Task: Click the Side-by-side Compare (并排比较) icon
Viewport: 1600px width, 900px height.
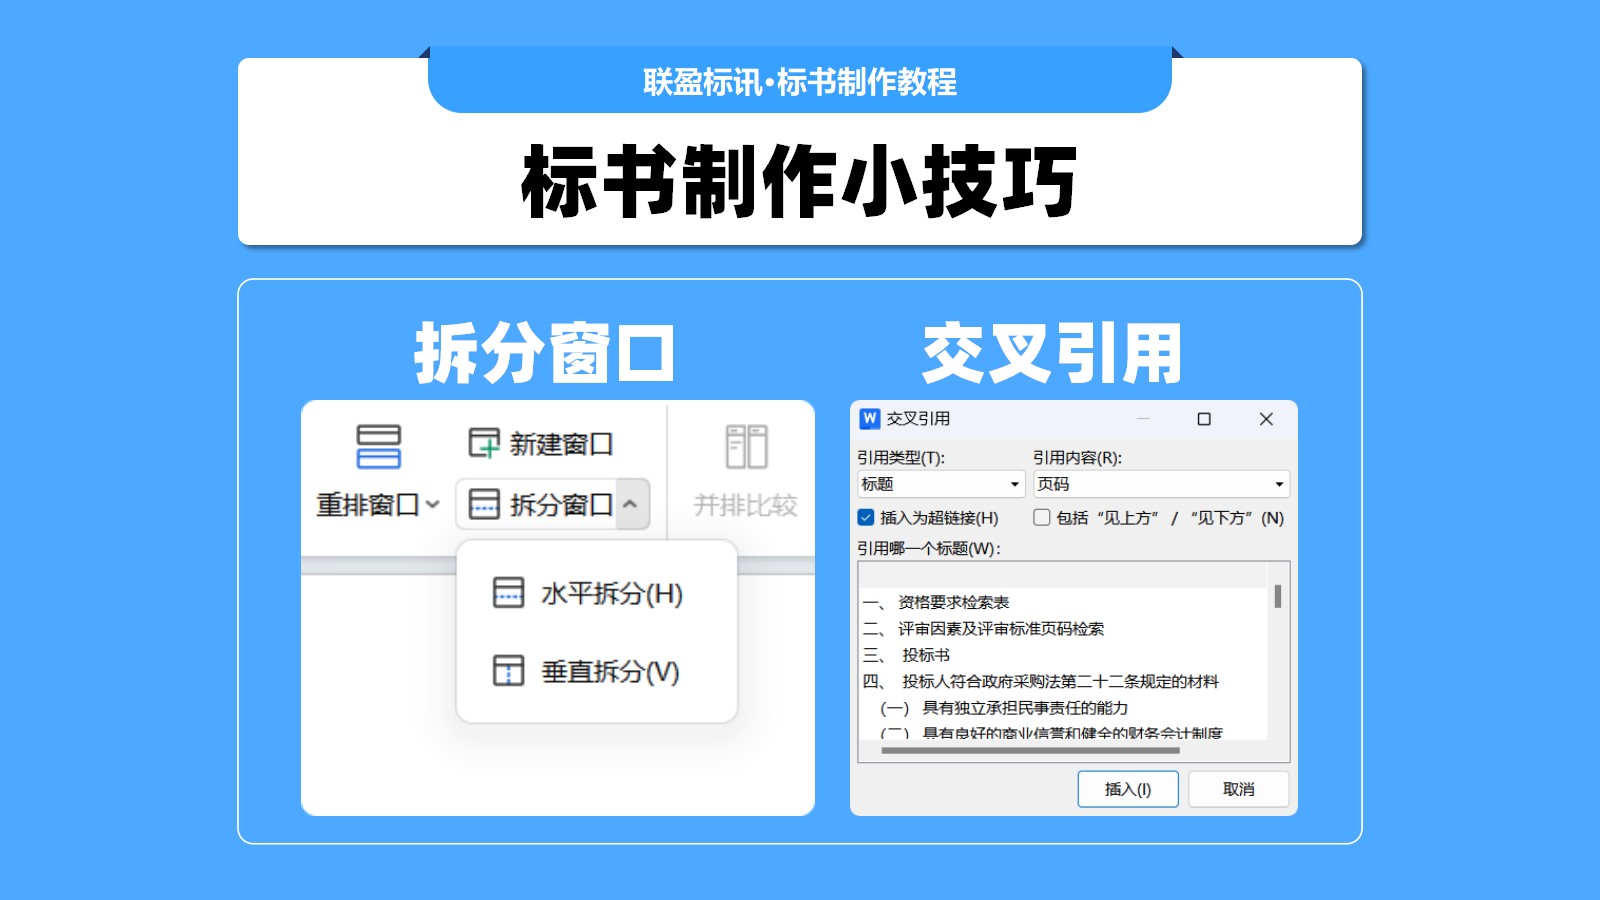Action: (746, 446)
